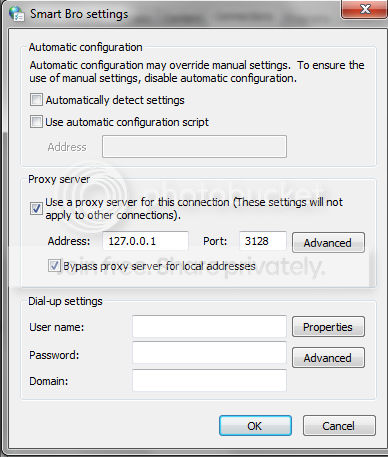The width and height of the screenshot is (388, 457).
Task: Confirm settings with OK button
Action: click(x=255, y=426)
